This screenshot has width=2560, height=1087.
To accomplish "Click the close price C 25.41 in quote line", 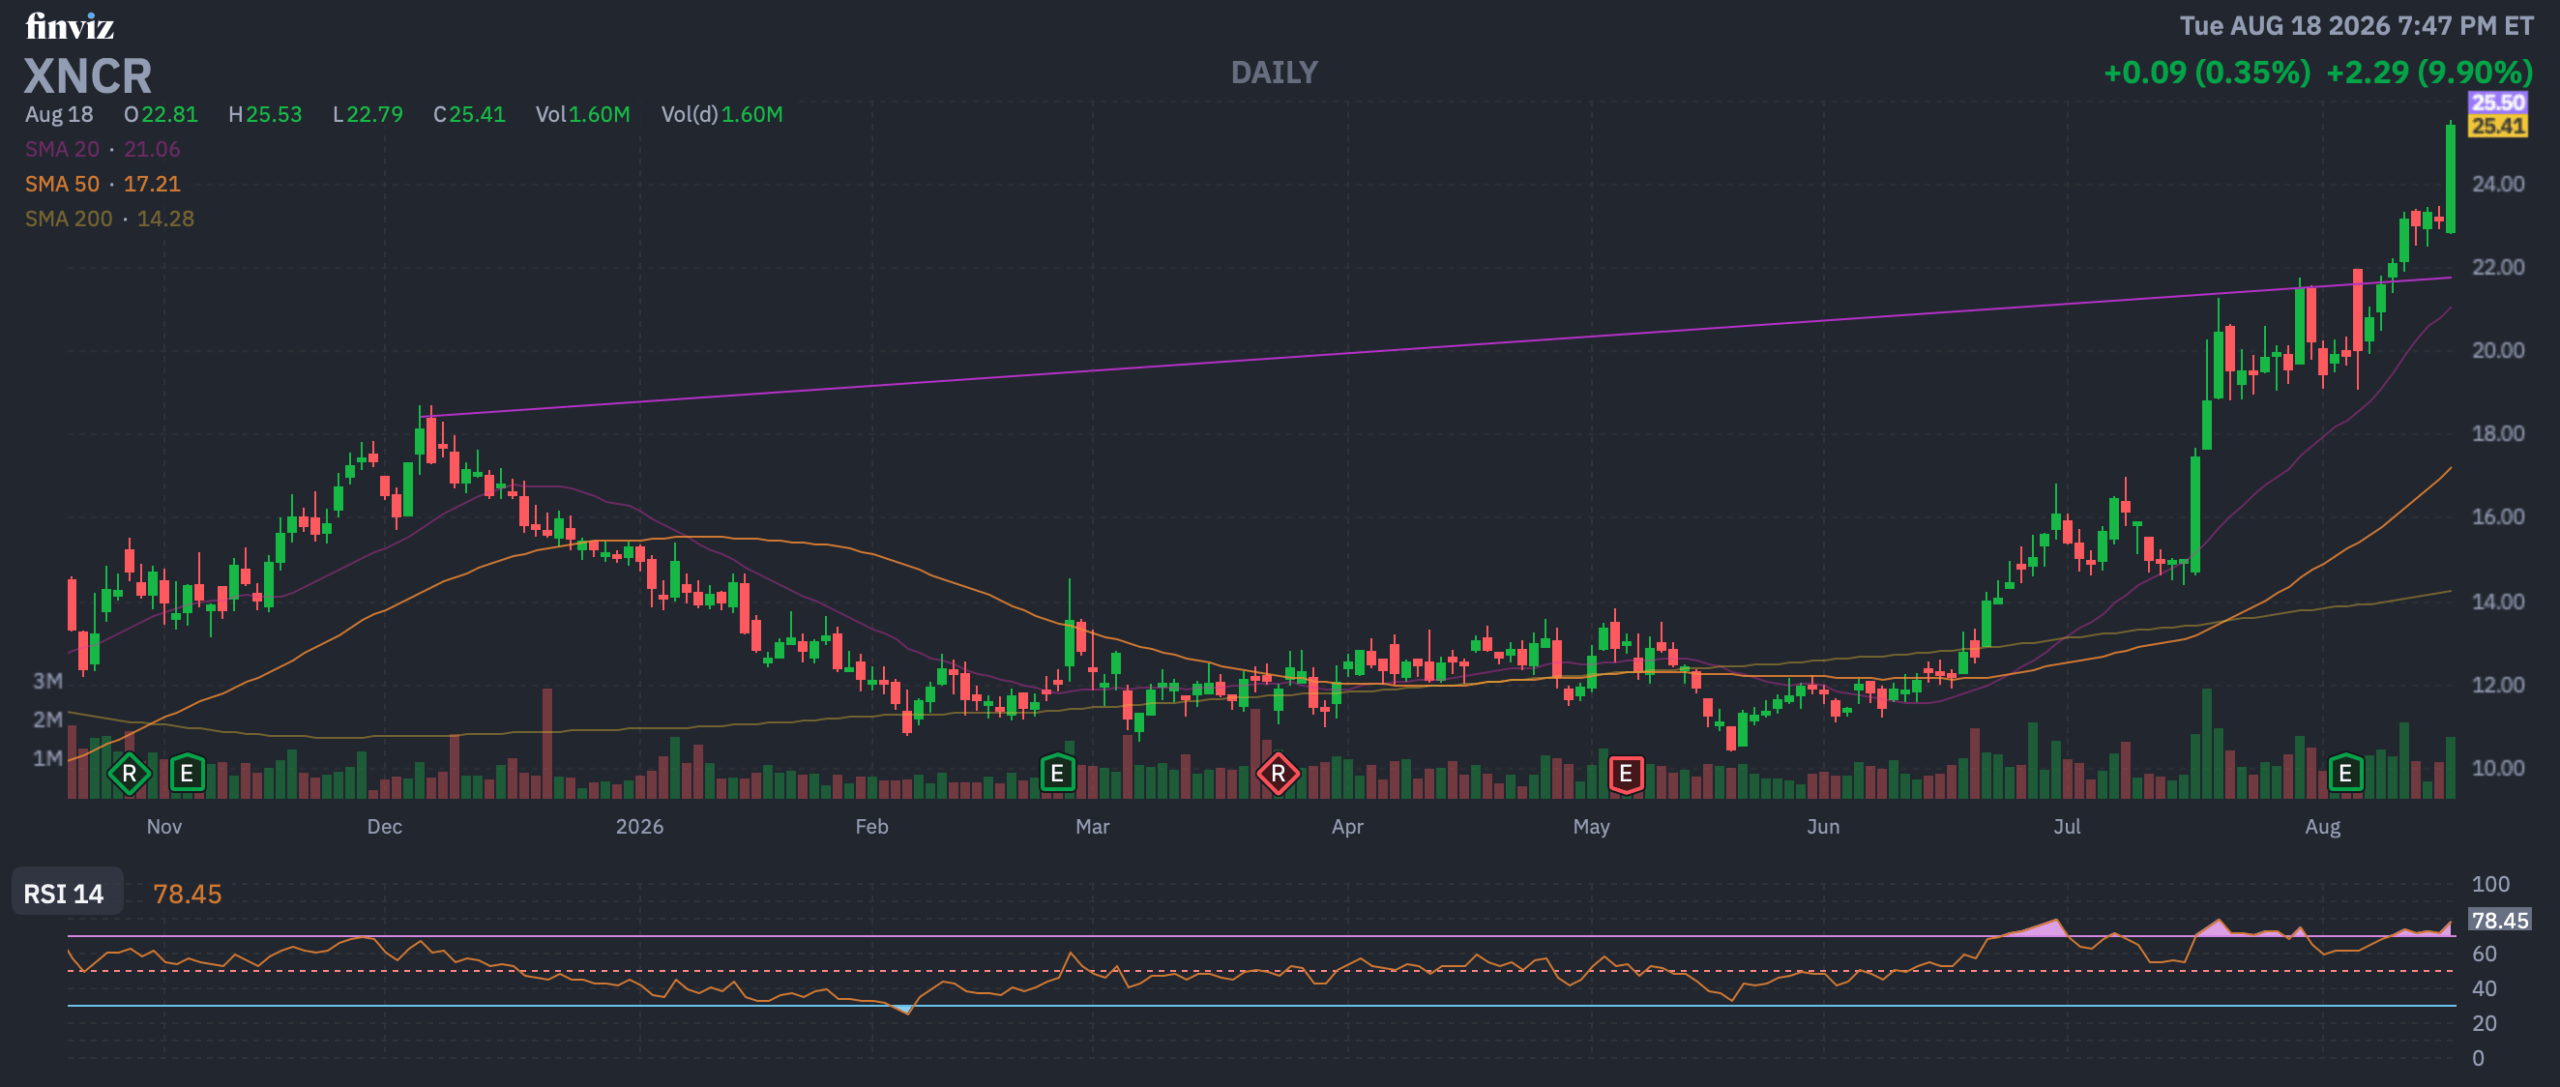I will pos(470,114).
